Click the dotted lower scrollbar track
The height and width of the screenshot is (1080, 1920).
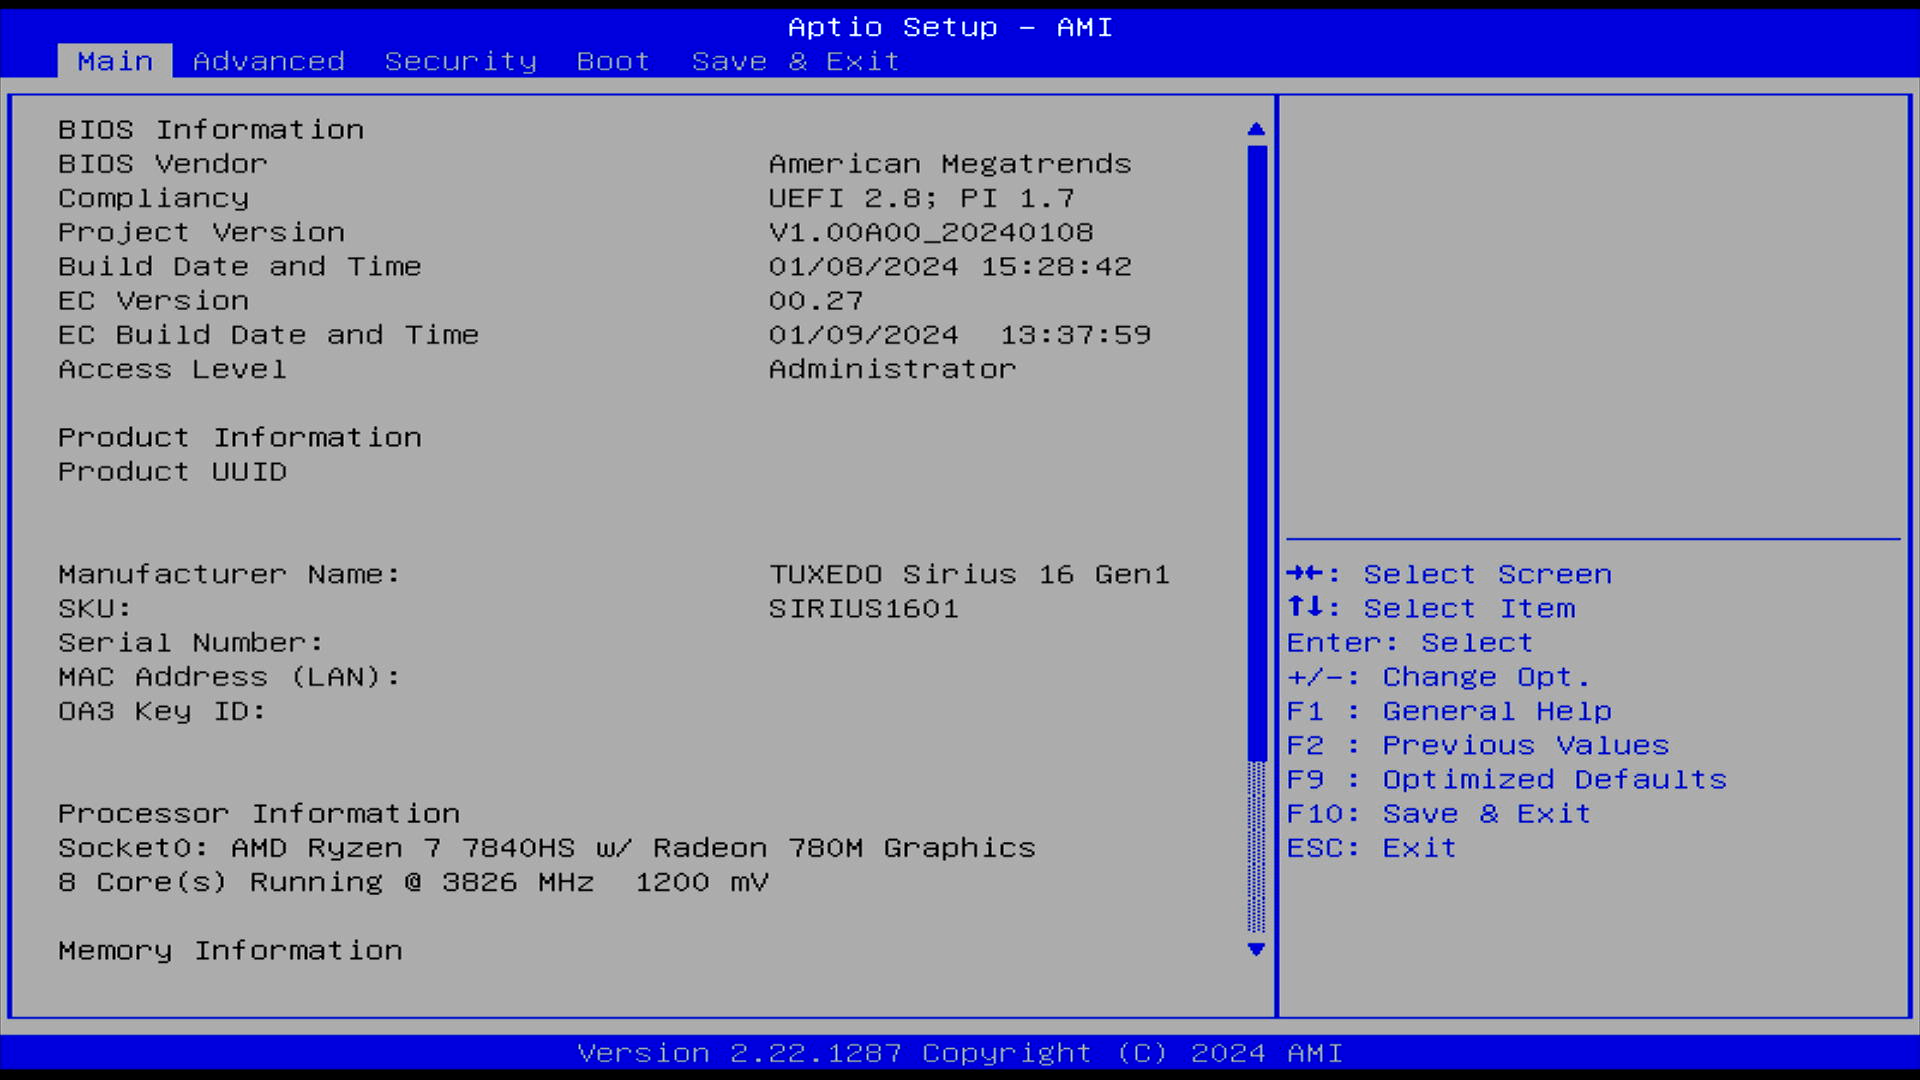(1256, 845)
